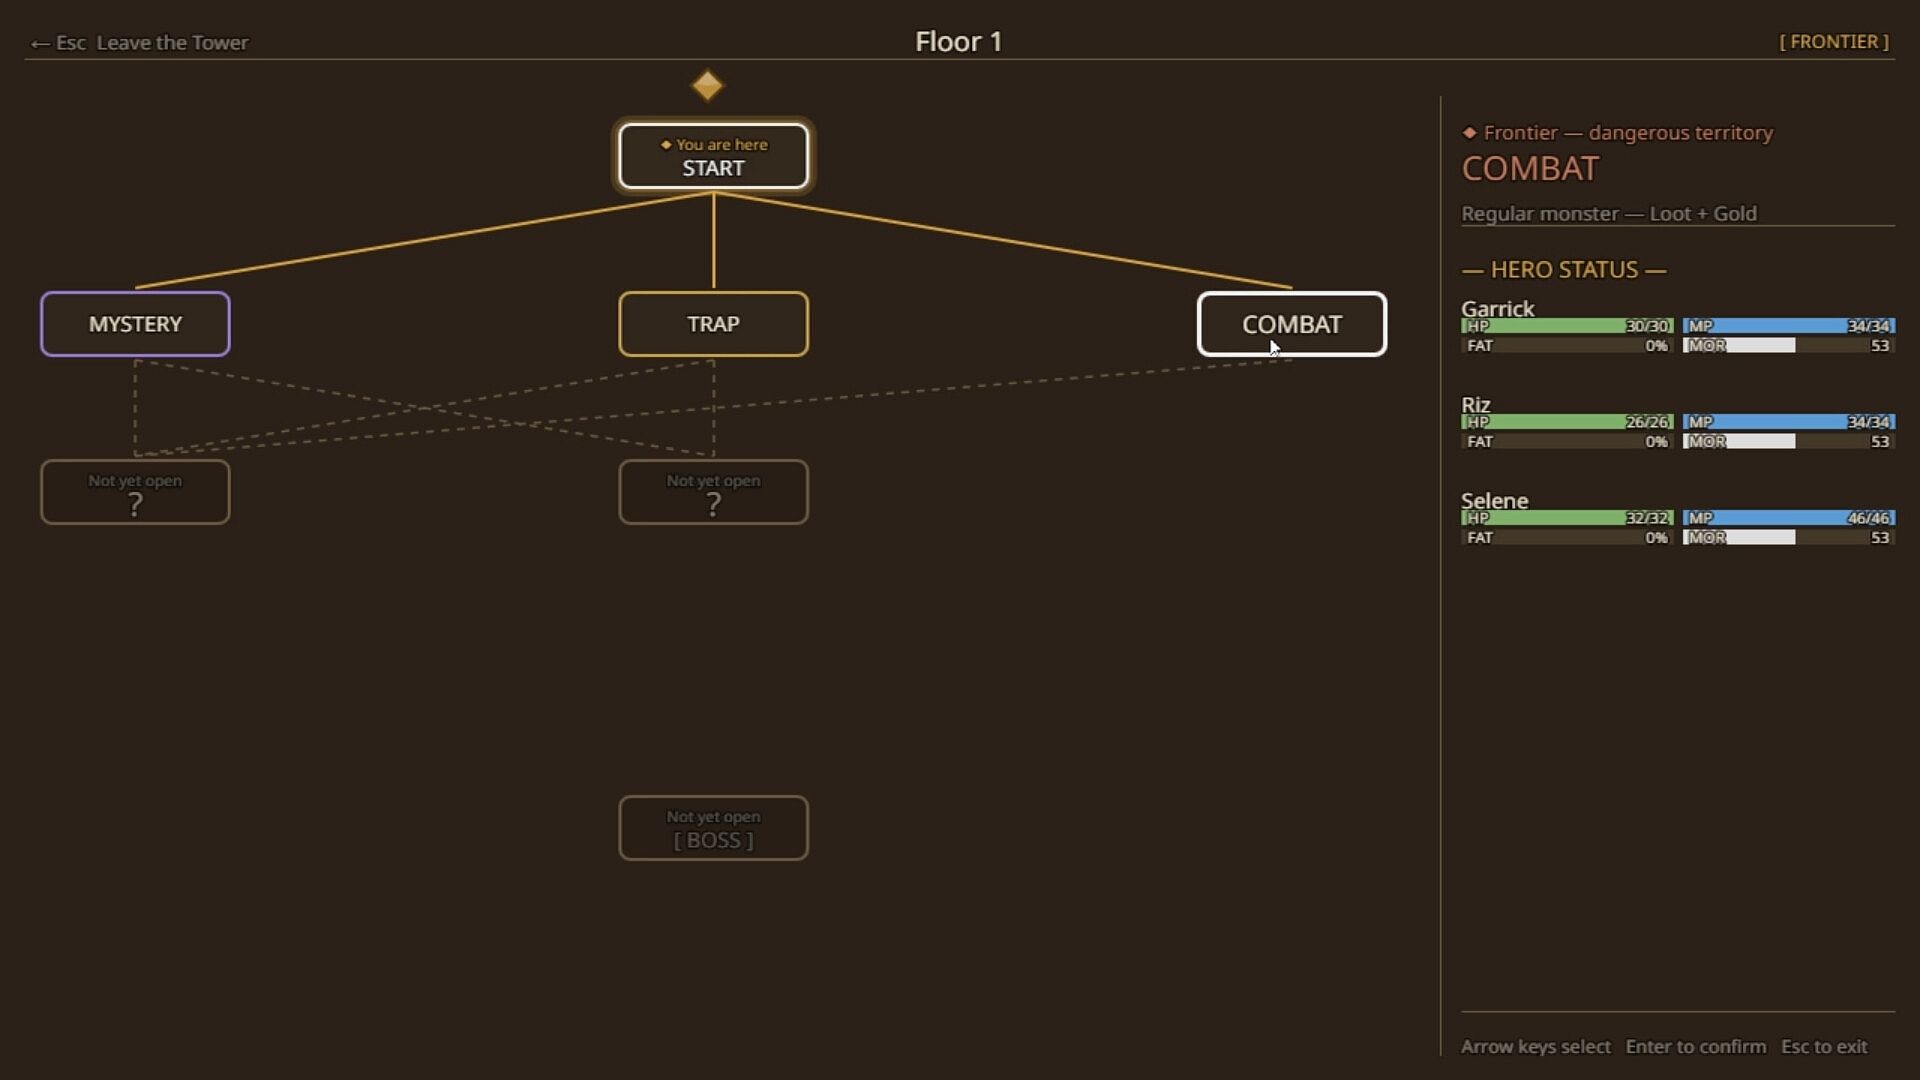Choose the TRAP room node

713,324
